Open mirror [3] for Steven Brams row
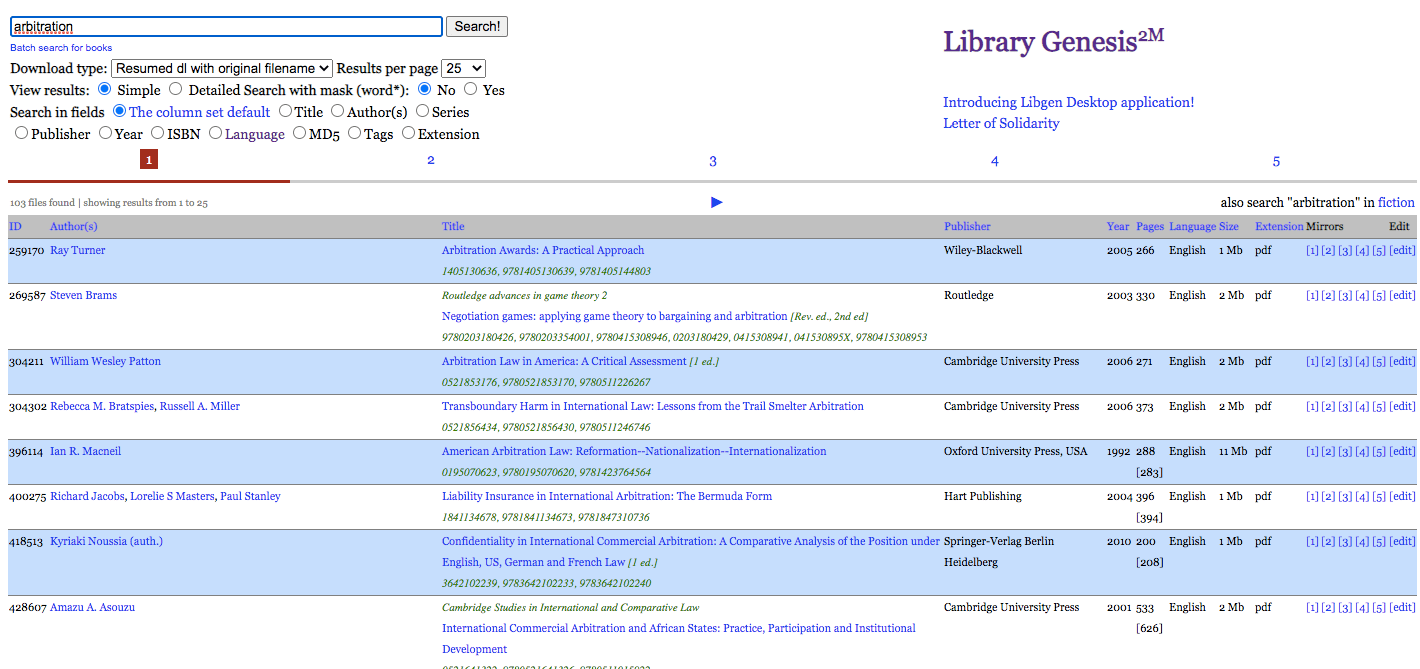1420x669 pixels. pyautogui.click(x=1345, y=295)
